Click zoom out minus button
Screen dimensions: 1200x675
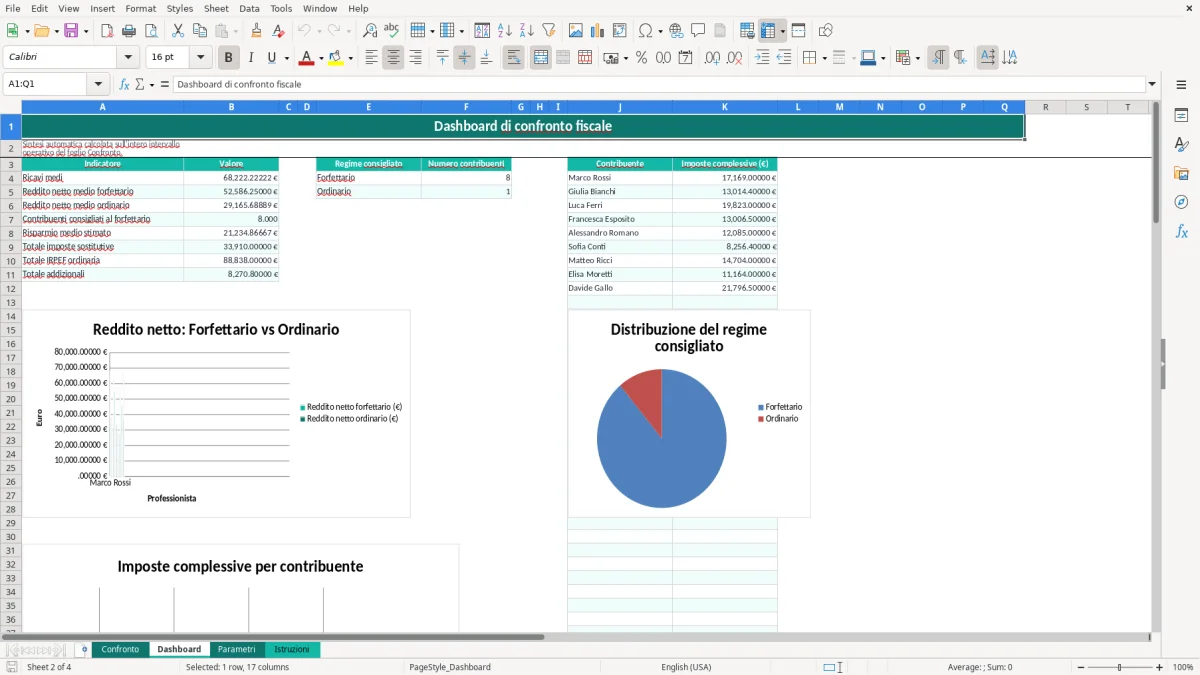1080,667
